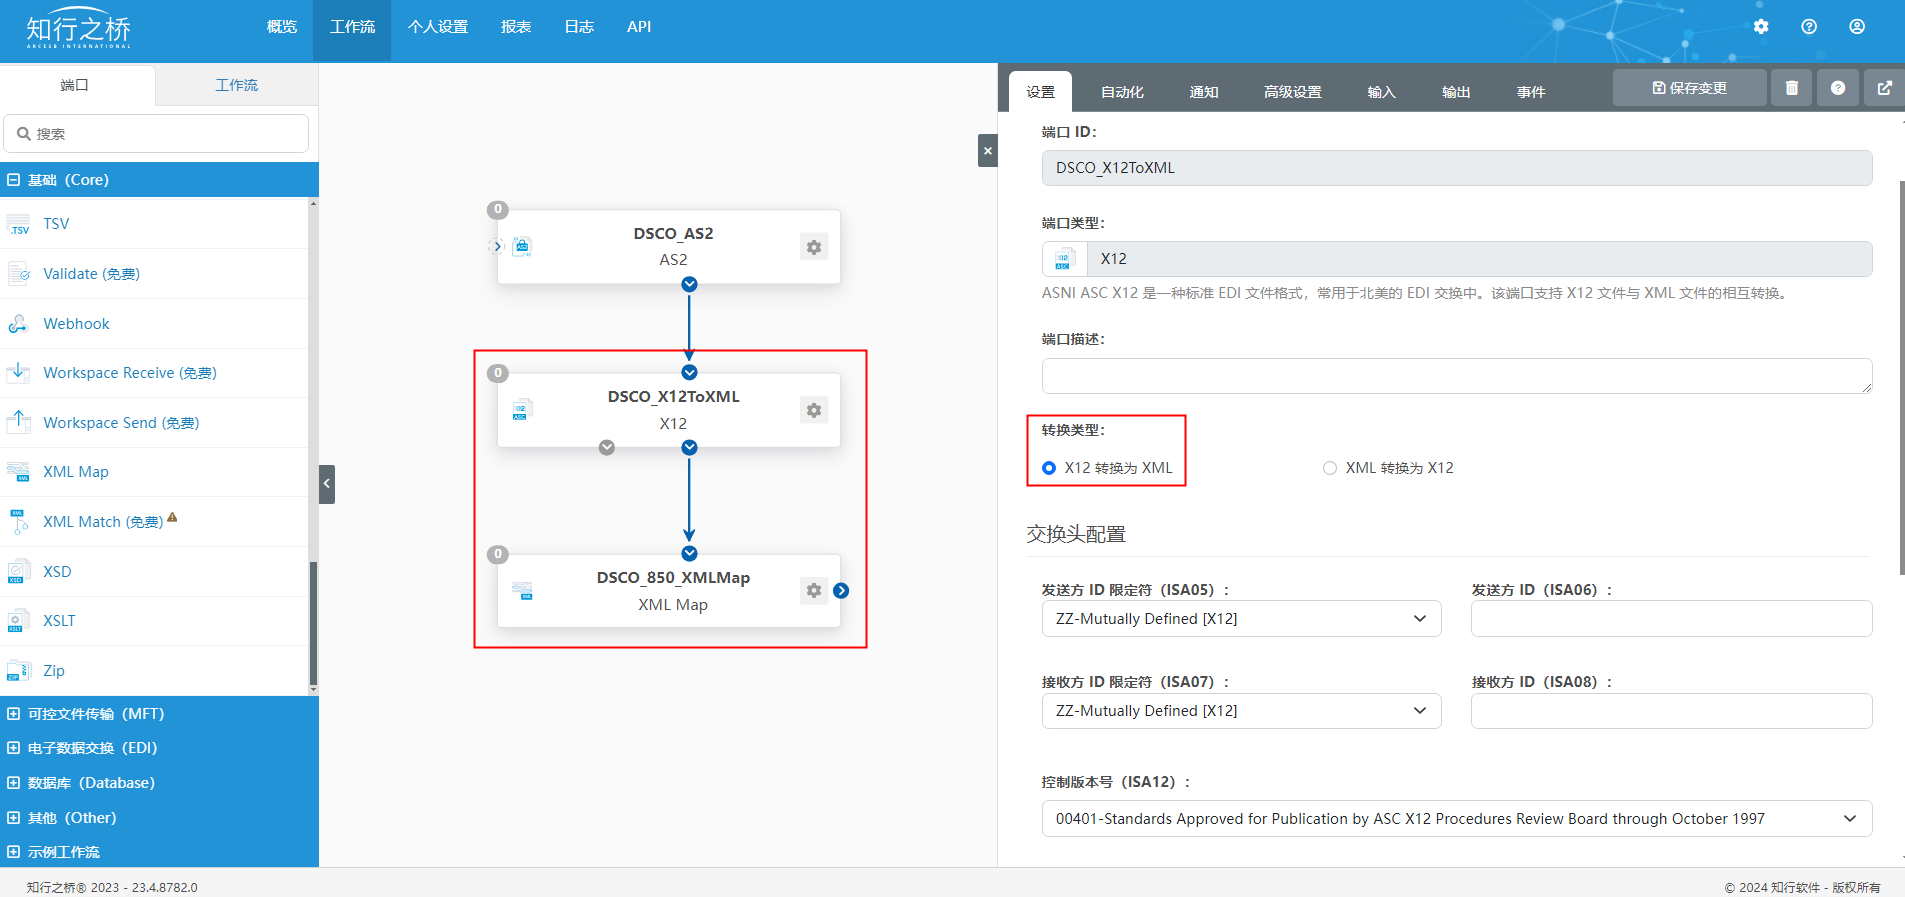Open 个人设置 in top navigation
The image size is (1905, 897).
tap(438, 27)
